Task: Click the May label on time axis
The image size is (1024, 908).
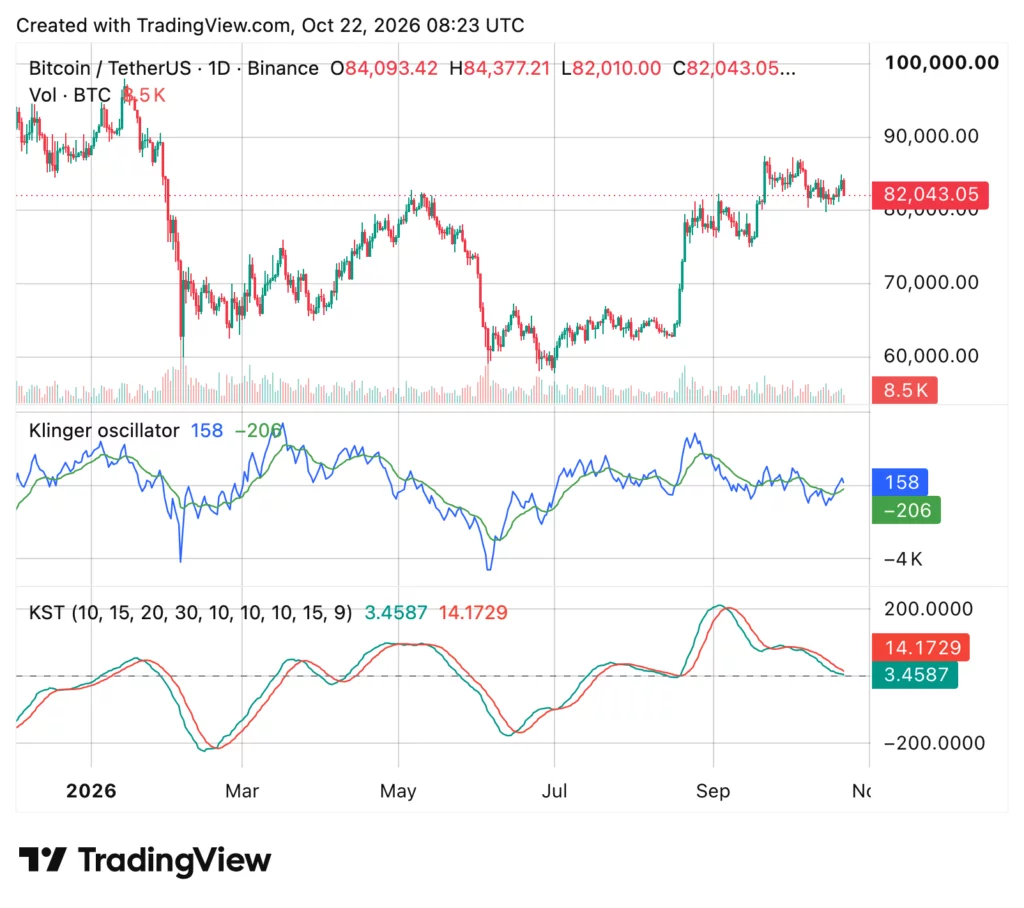Action: (398, 791)
